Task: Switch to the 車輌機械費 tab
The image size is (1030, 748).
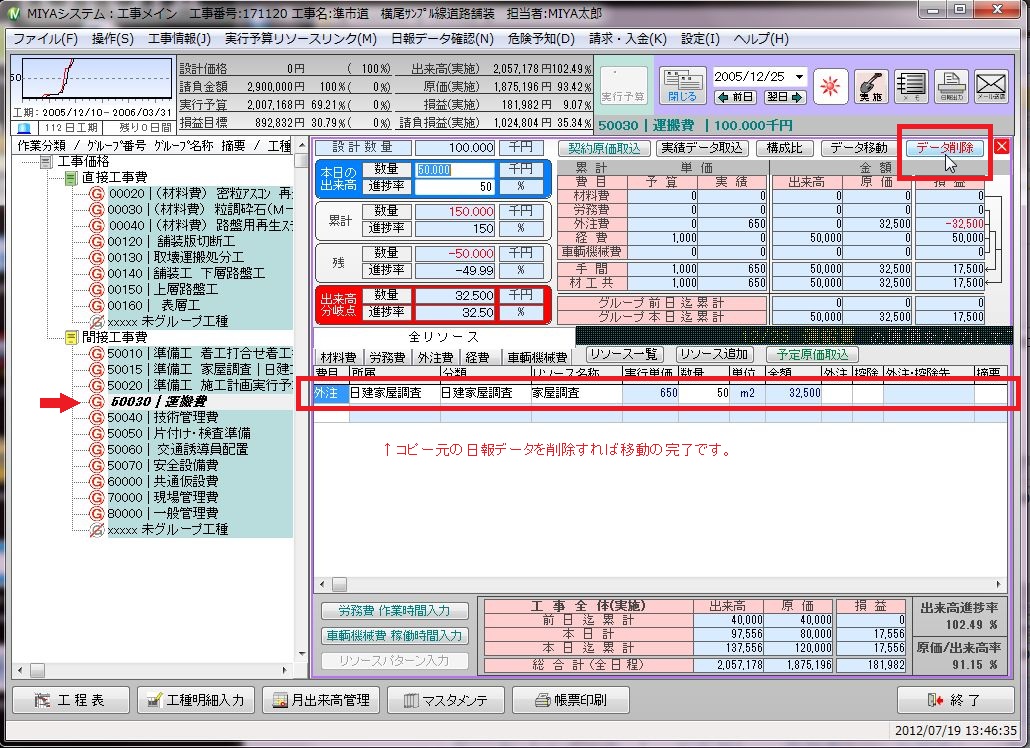Action: click(x=537, y=357)
